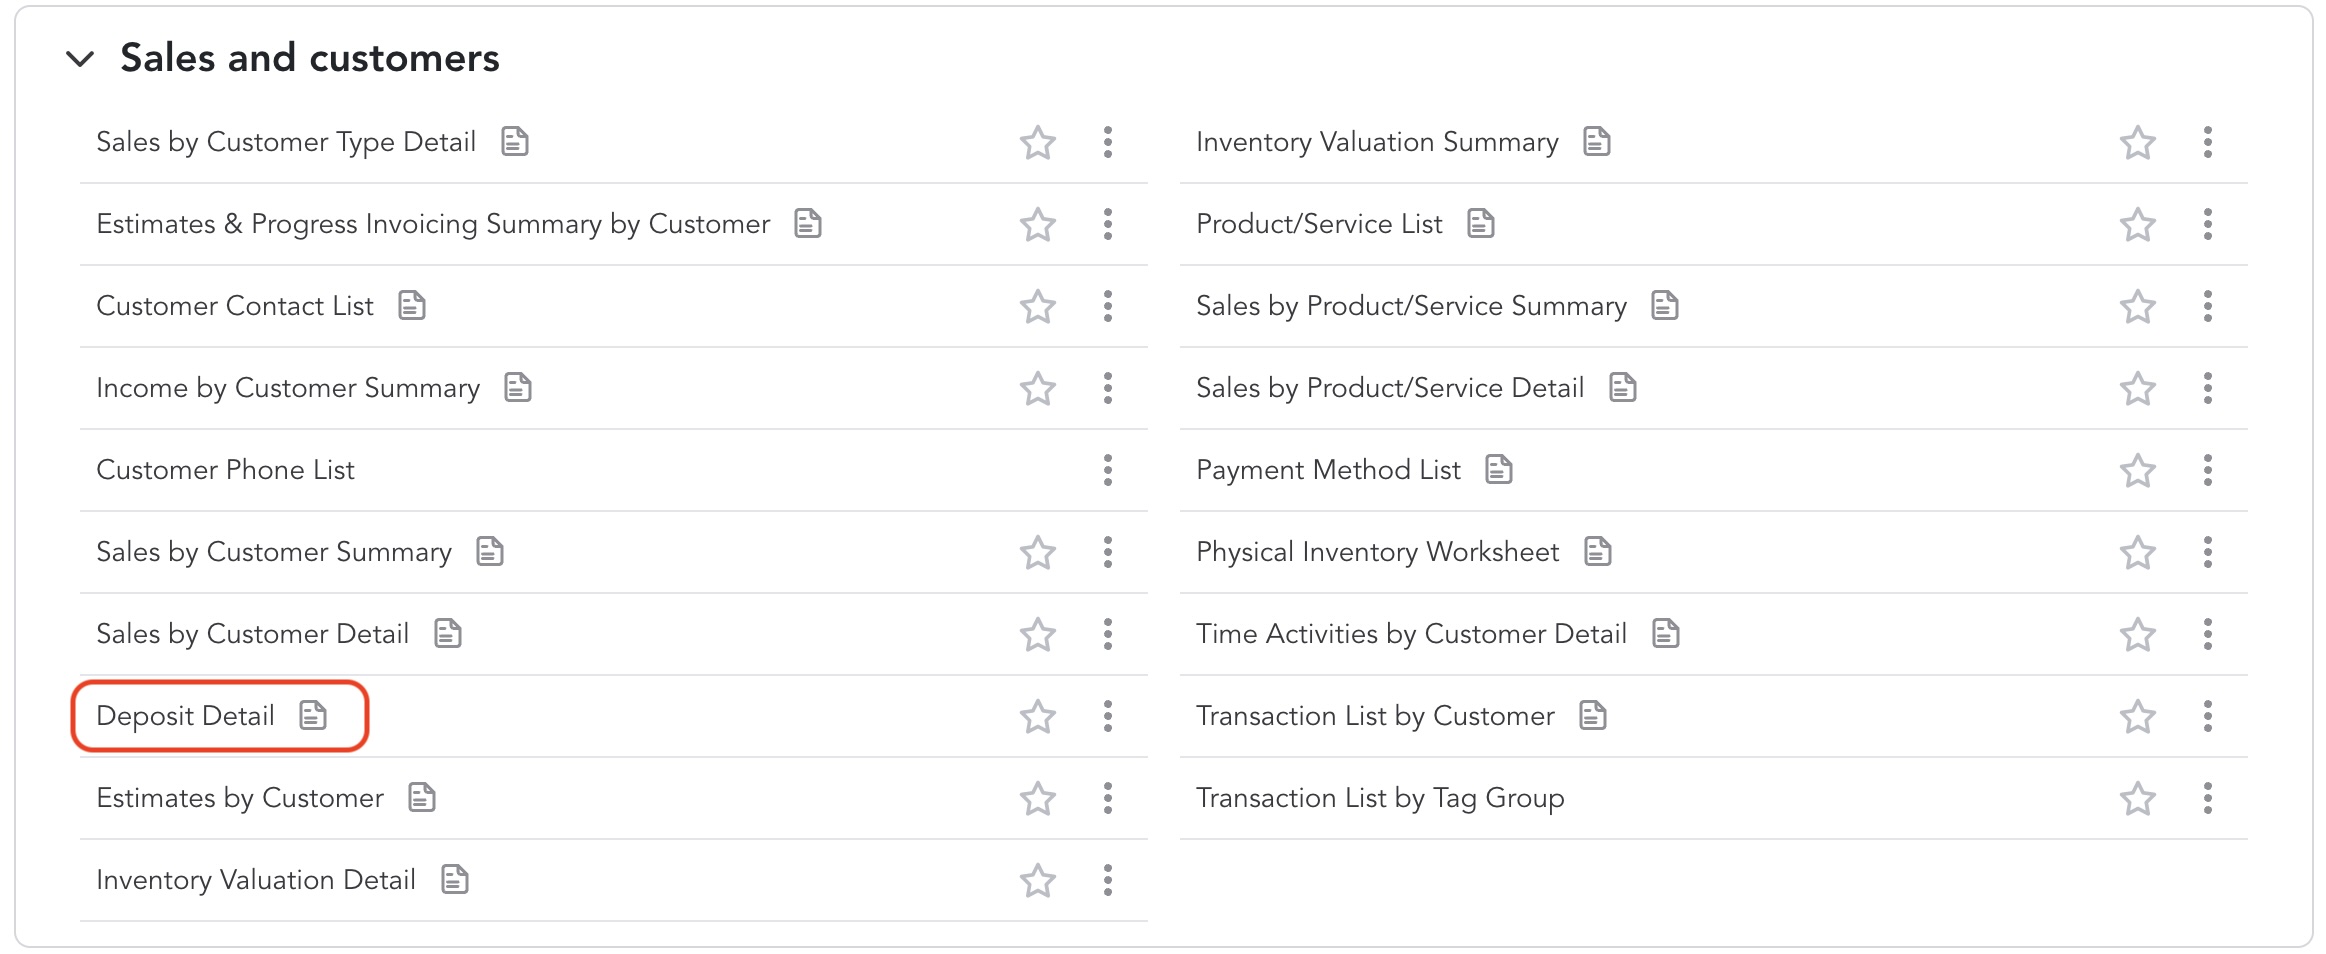Open three-dot menu for Sales by Customer Detail
The height and width of the screenshot is (954, 2326).
point(1107,634)
